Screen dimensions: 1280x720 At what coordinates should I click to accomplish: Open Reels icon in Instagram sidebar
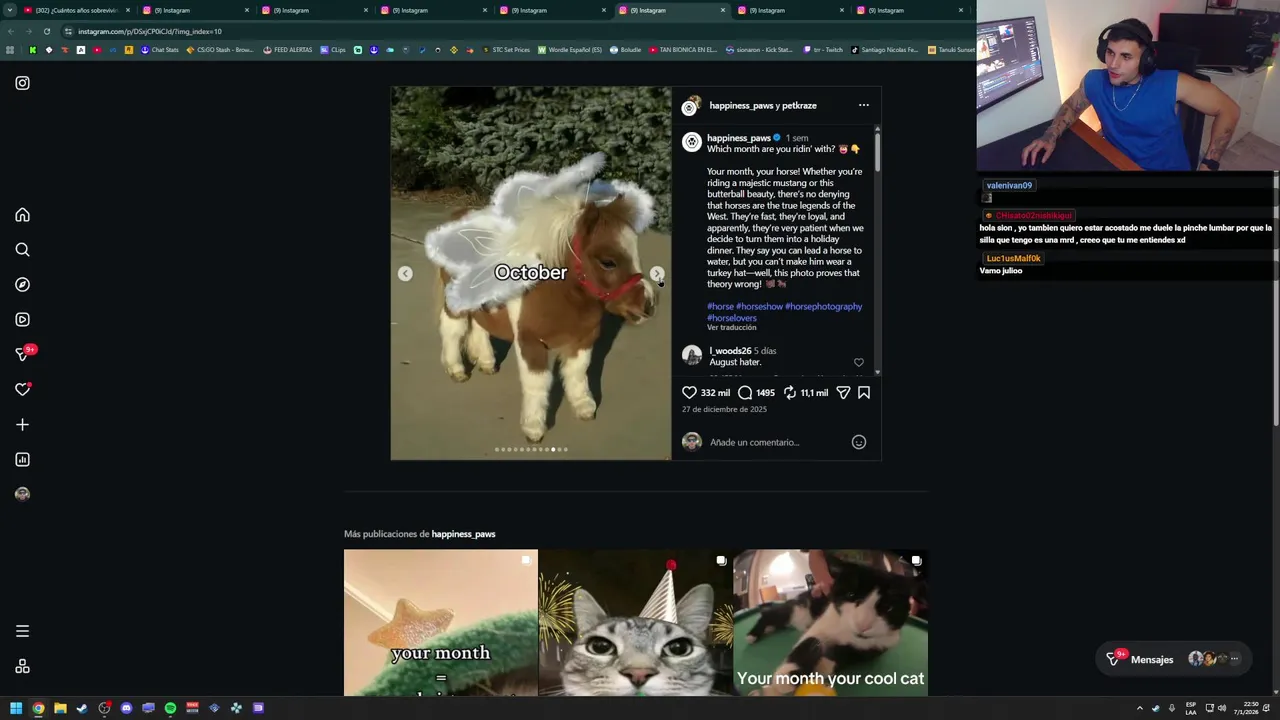tap(22, 320)
